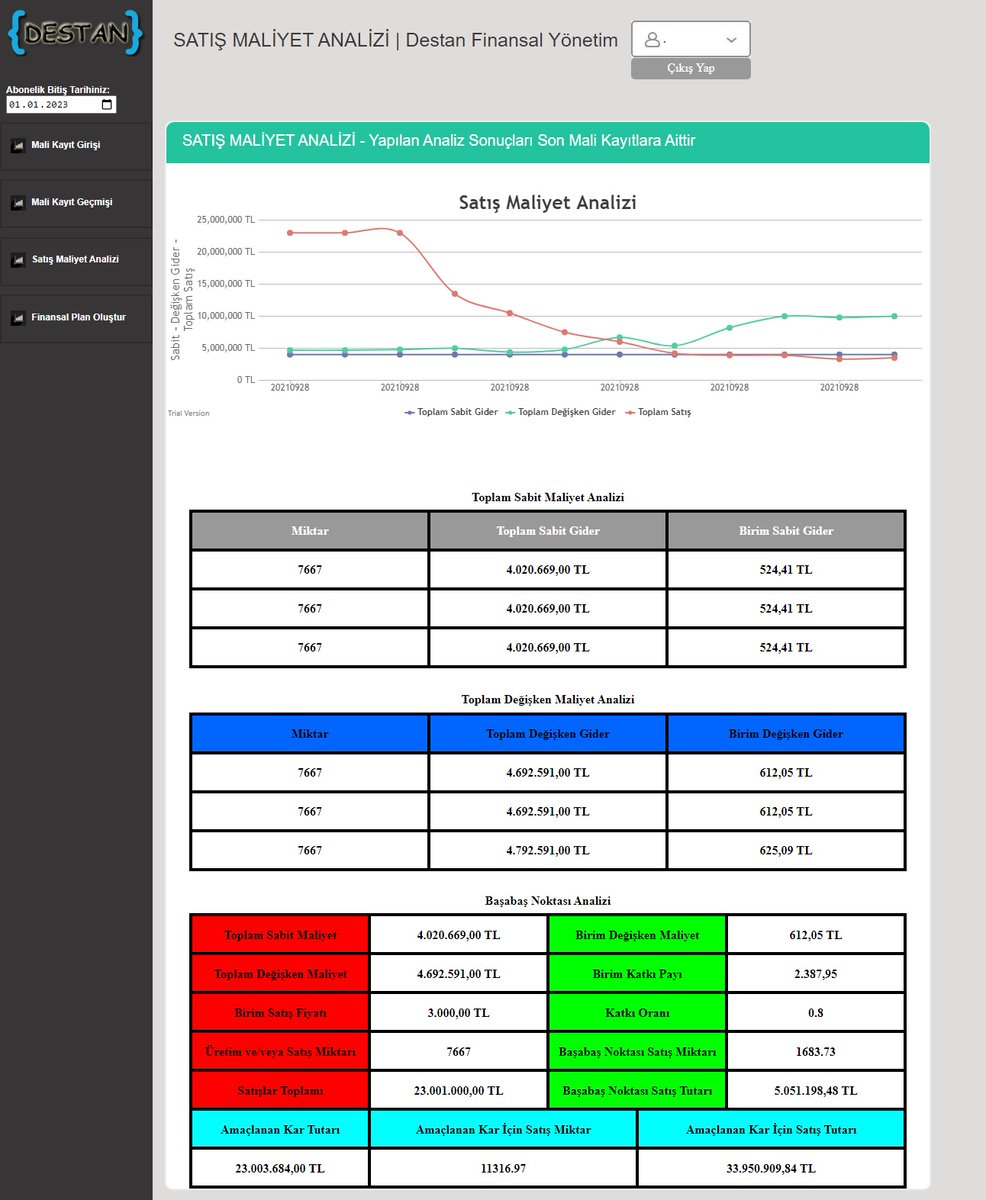Toggle the Toplam Sabit Gider legend series
The width and height of the screenshot is (986, 1200).
pyautogui.click(x=451, y=412)
